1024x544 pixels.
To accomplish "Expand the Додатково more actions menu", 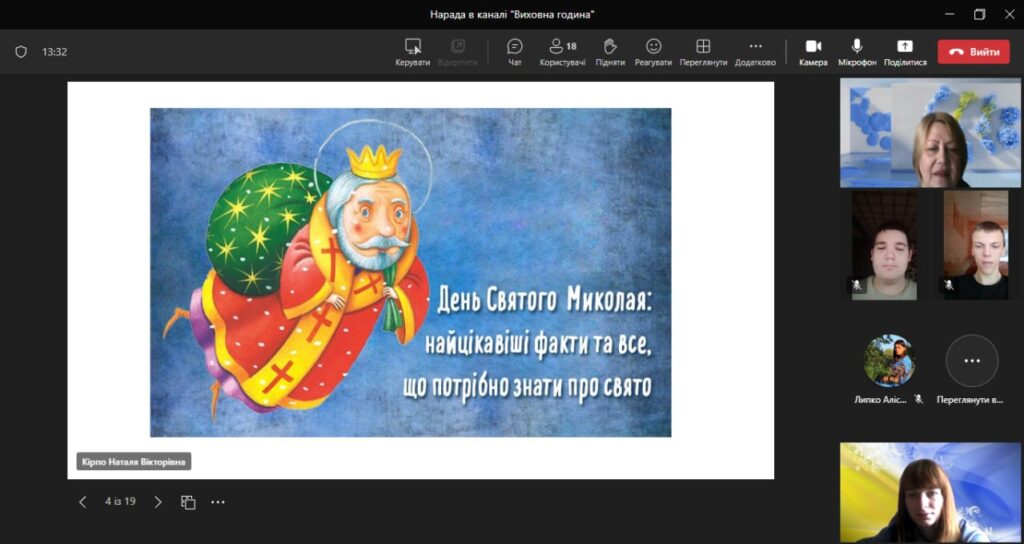I will [755, 52].
